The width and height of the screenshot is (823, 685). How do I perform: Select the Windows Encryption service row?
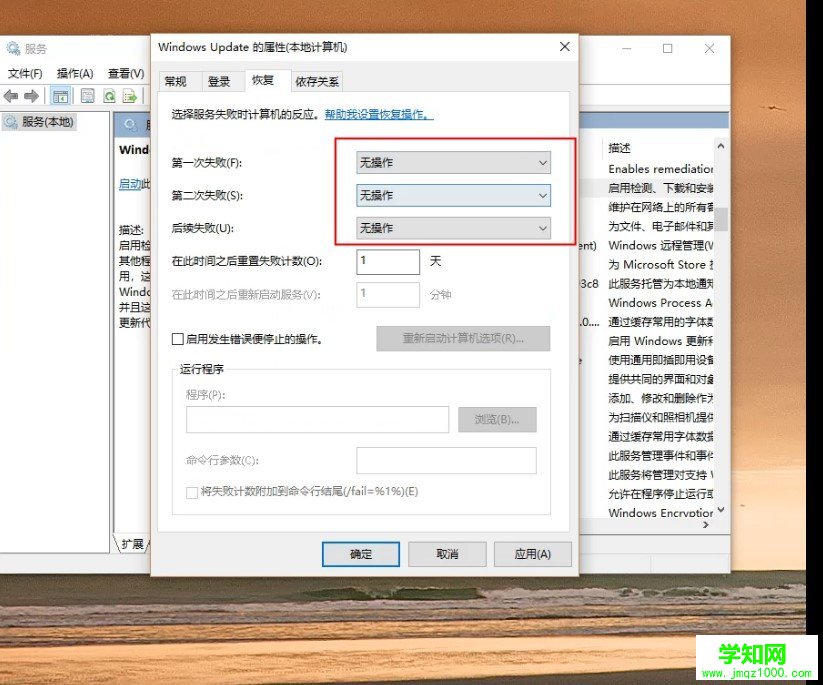click(x=660, y=513)
